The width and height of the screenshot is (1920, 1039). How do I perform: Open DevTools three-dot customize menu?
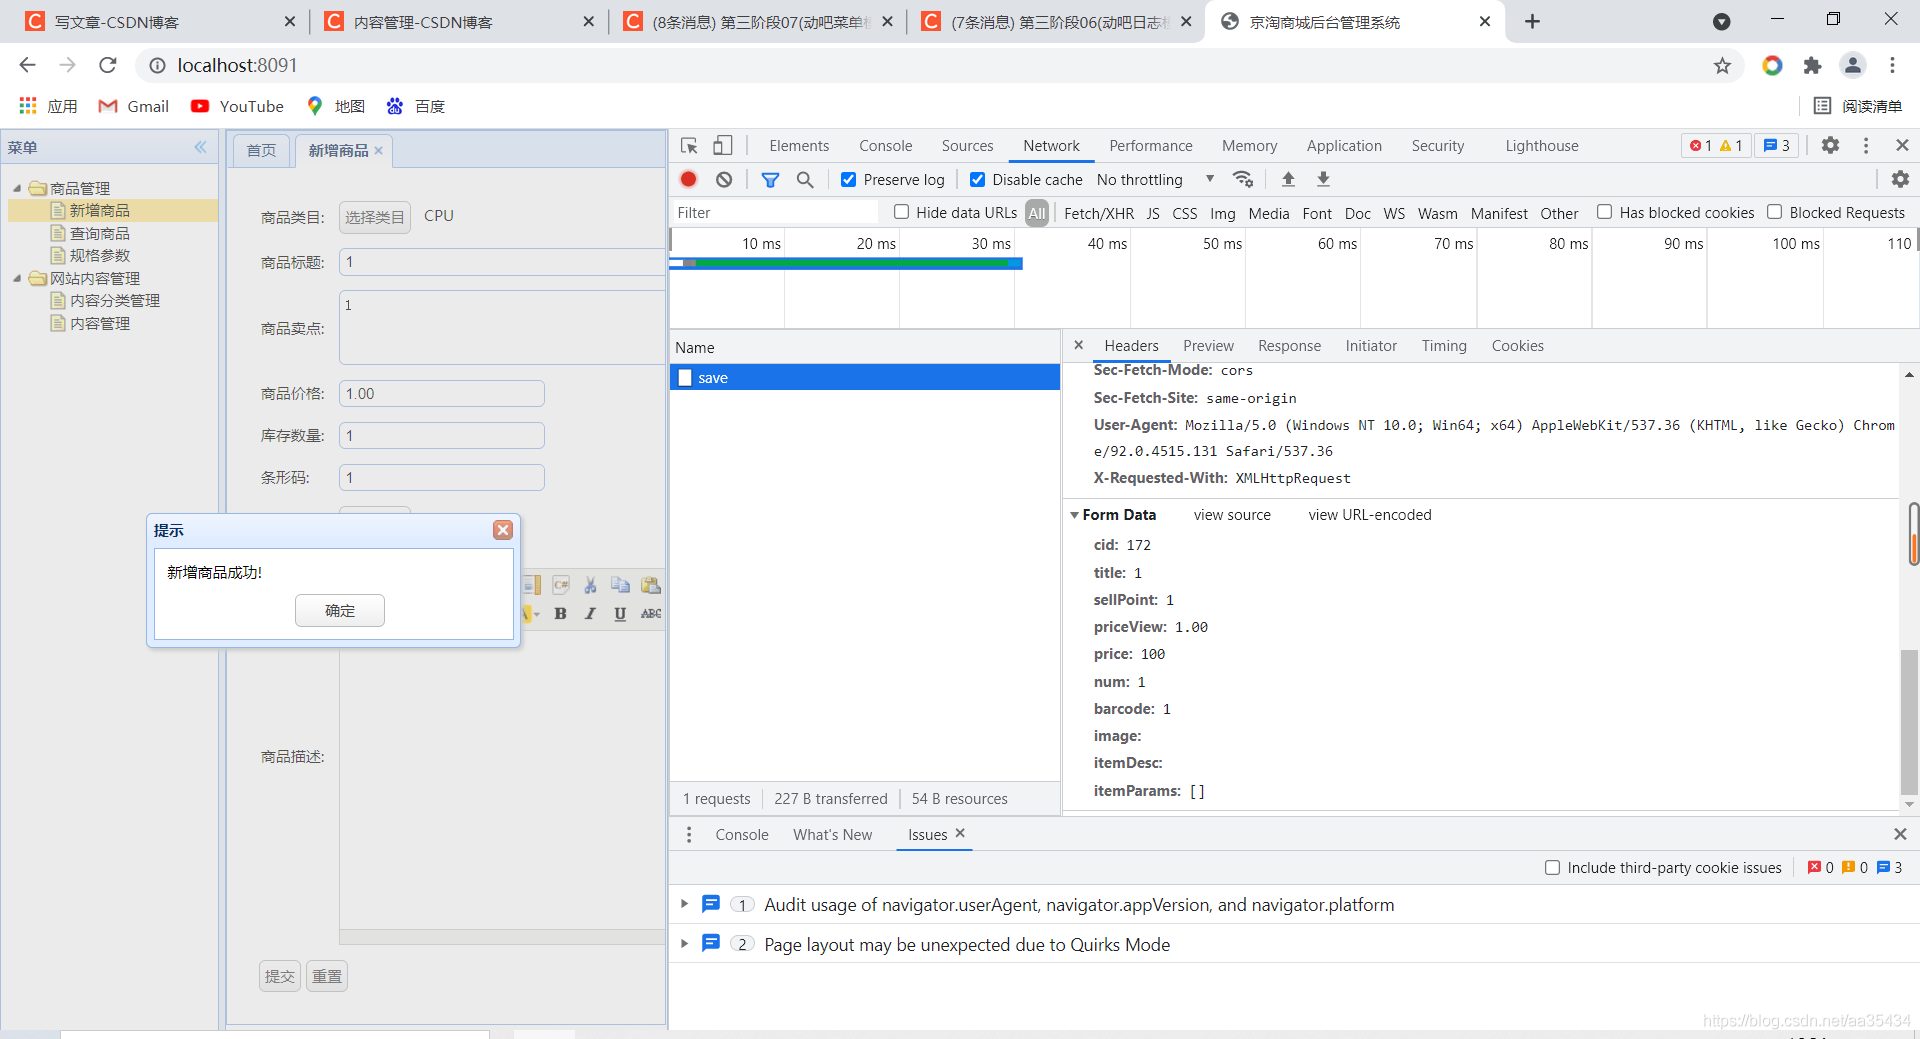1866,145
